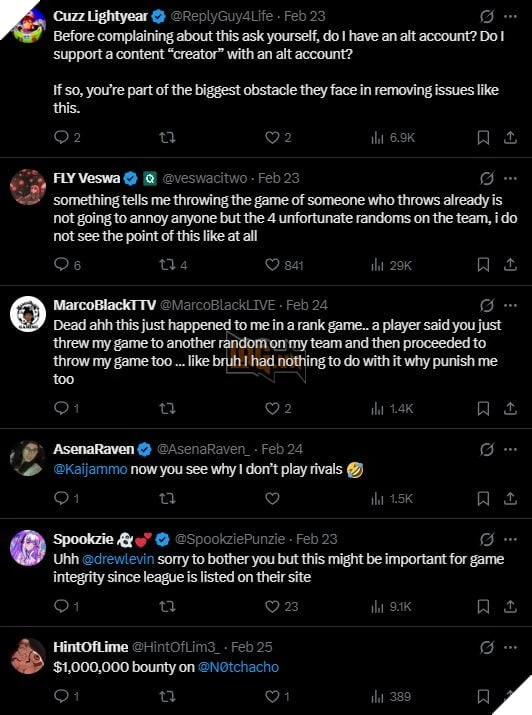Retweet HintOfLime's bounty tweet
The height and width of the screenshot is (715, 532).
[167, 696]
